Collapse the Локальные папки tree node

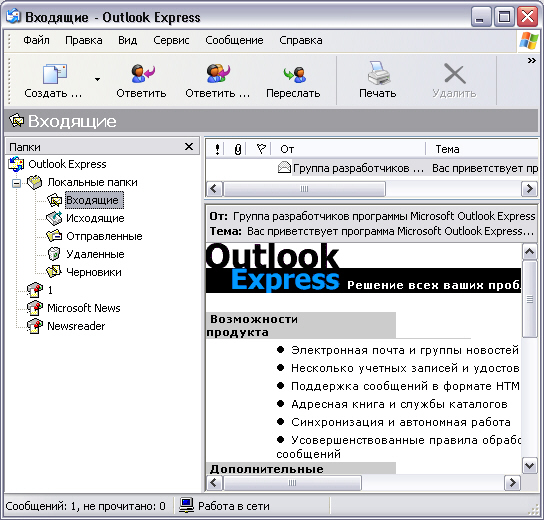(x=16, y=183)
